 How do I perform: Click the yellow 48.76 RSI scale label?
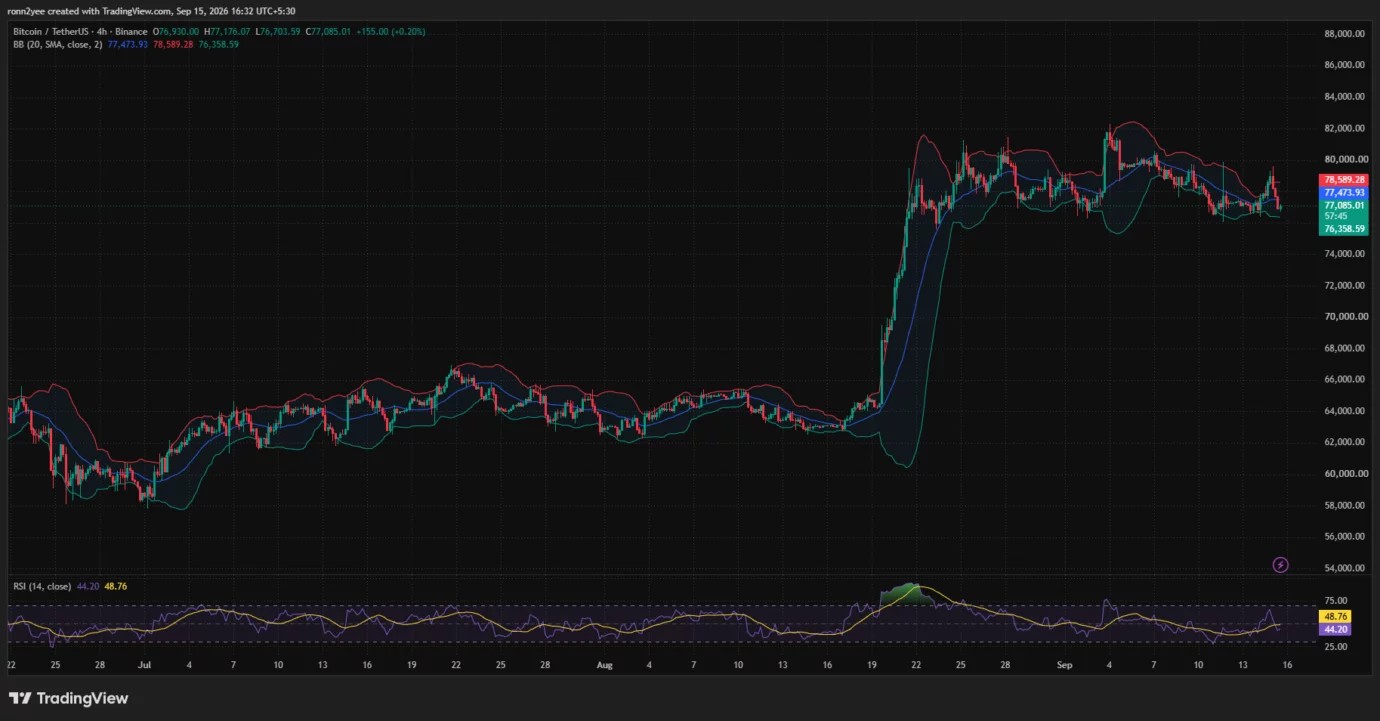pyautogui.click(x=1335, y=617)
